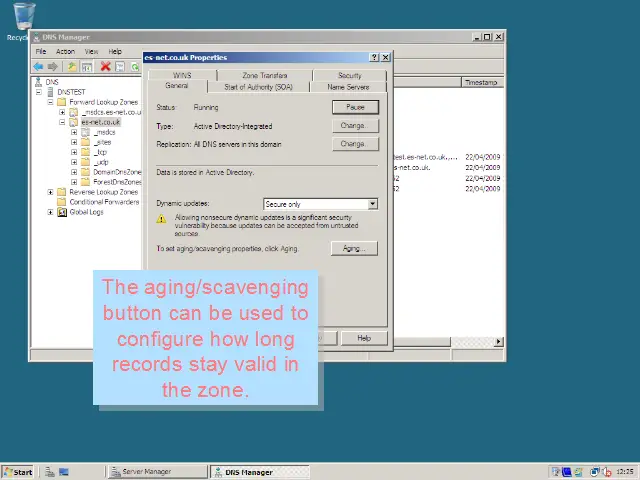Open the Dynamic updates dropdown
Image resolution: width=640 pixels, height=480 pixels.
pyautogui.click(x=372, y=204)
